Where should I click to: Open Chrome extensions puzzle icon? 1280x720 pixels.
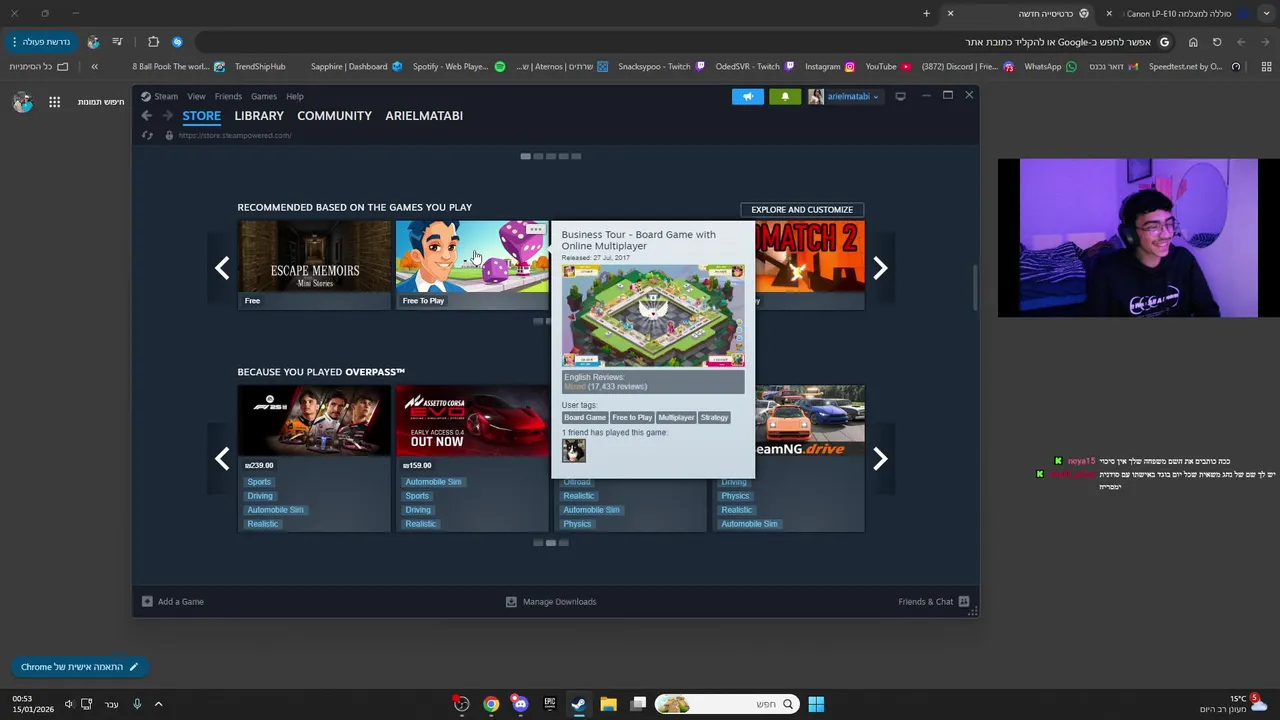coord(153,42)
